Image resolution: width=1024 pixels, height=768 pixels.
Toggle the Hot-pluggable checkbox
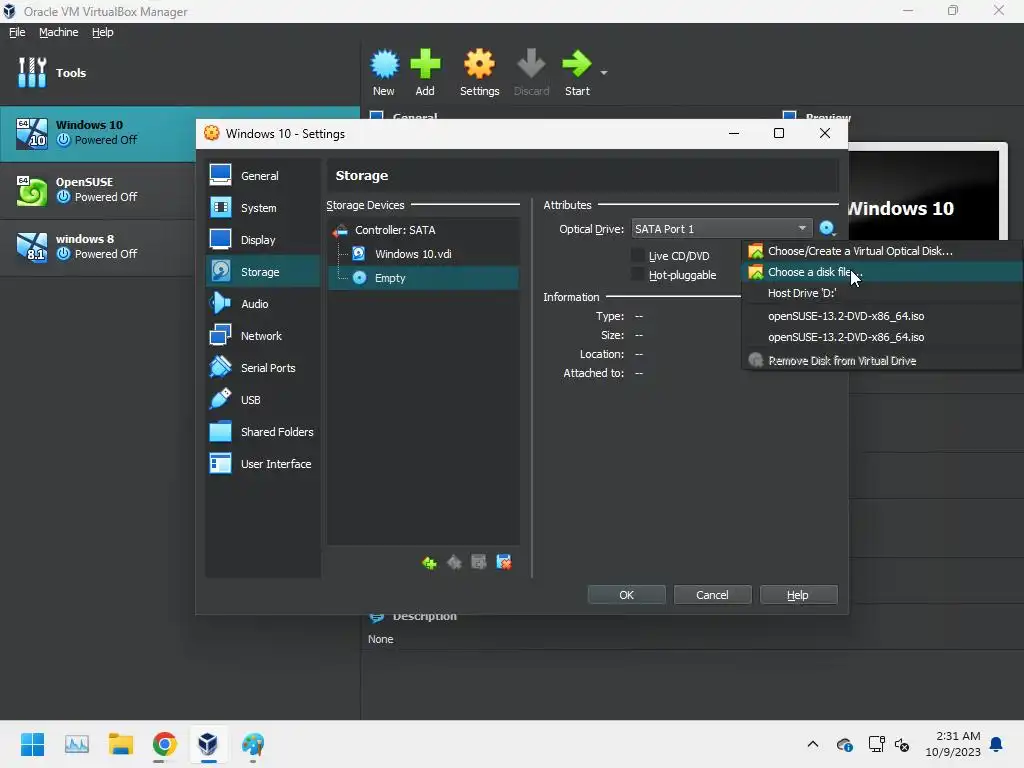tap(637, 275)
